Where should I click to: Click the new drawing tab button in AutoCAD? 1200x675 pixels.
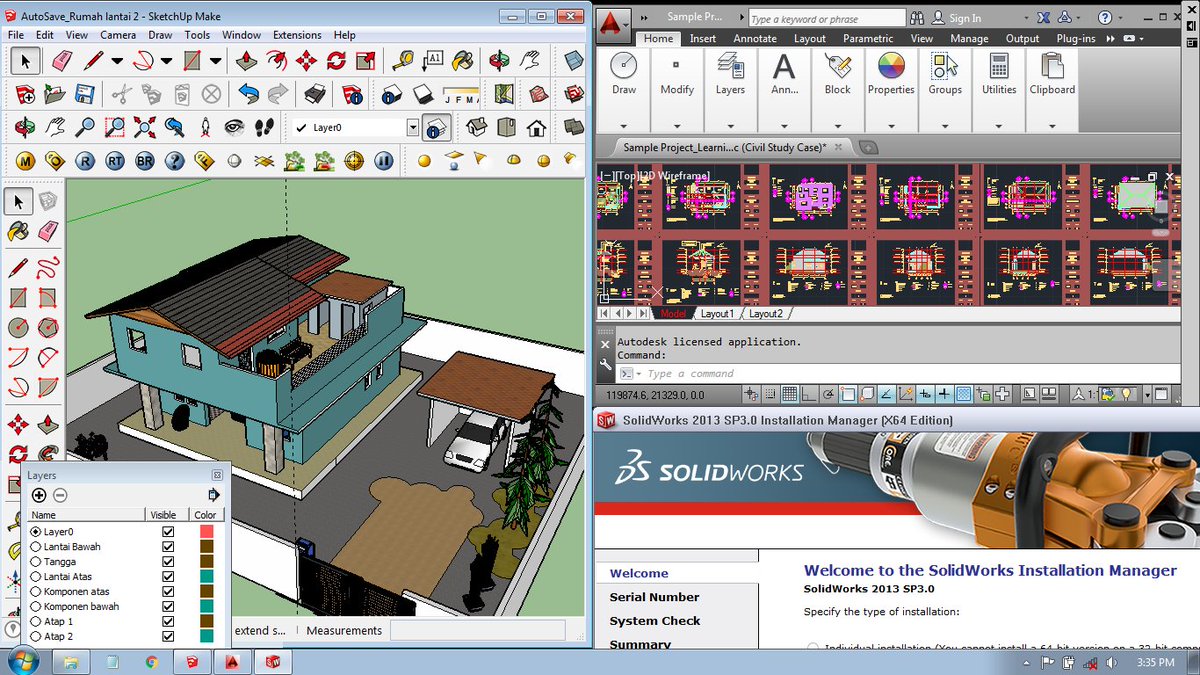pos(868,147)
